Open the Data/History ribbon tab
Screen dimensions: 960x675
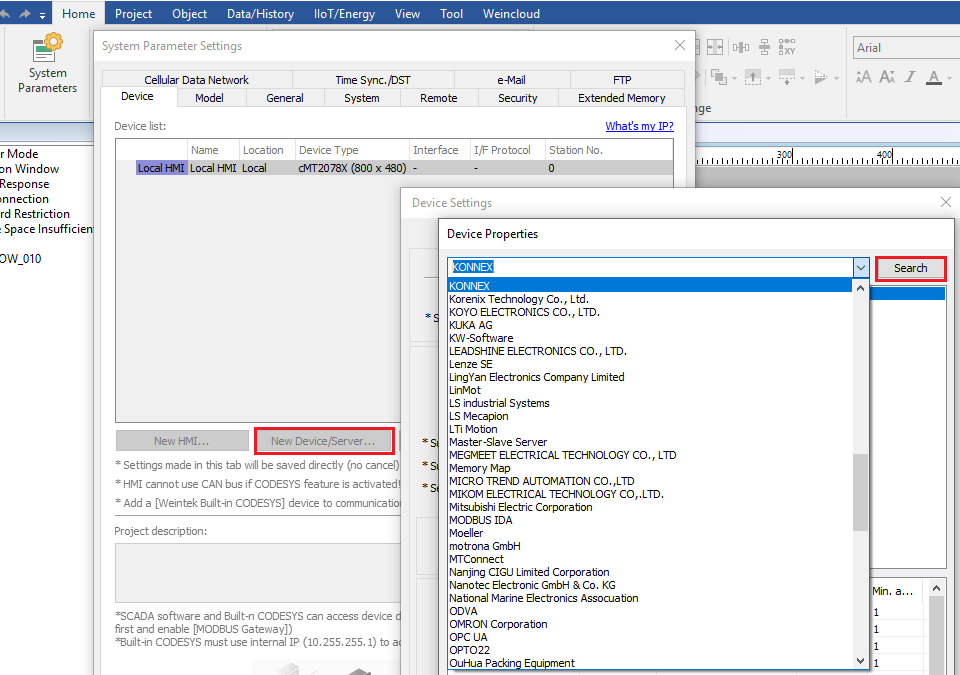point(260,13)
